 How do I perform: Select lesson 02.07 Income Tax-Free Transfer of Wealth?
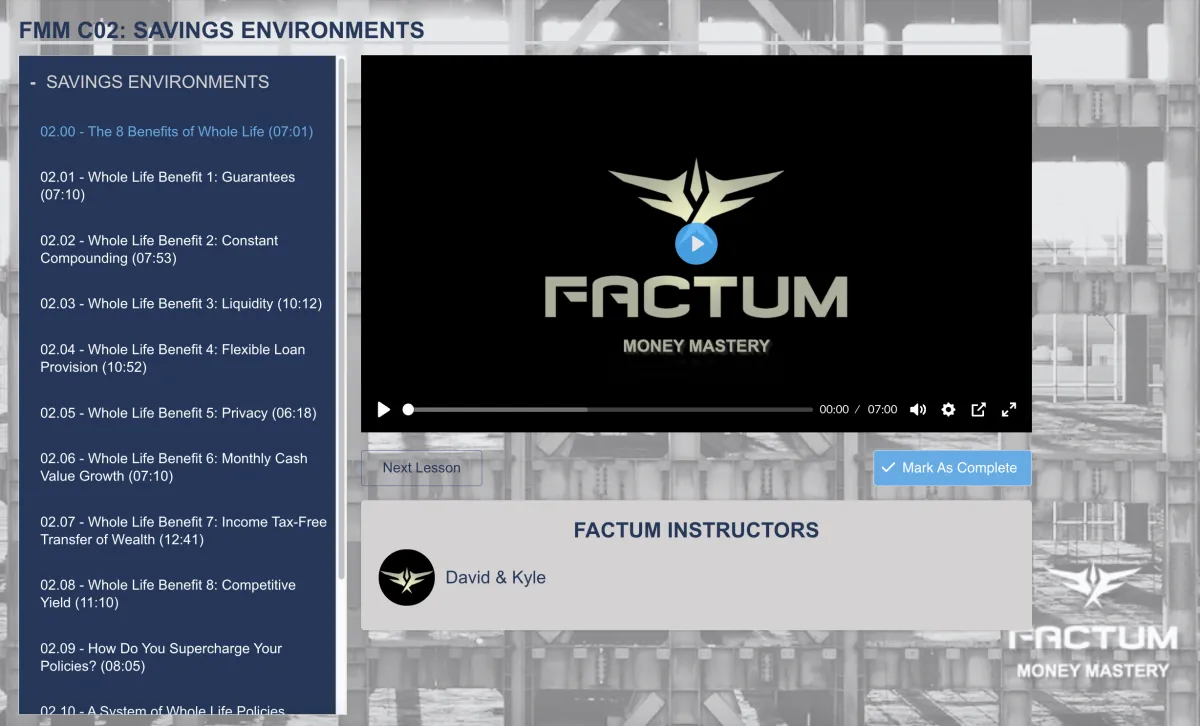(184, 530)
